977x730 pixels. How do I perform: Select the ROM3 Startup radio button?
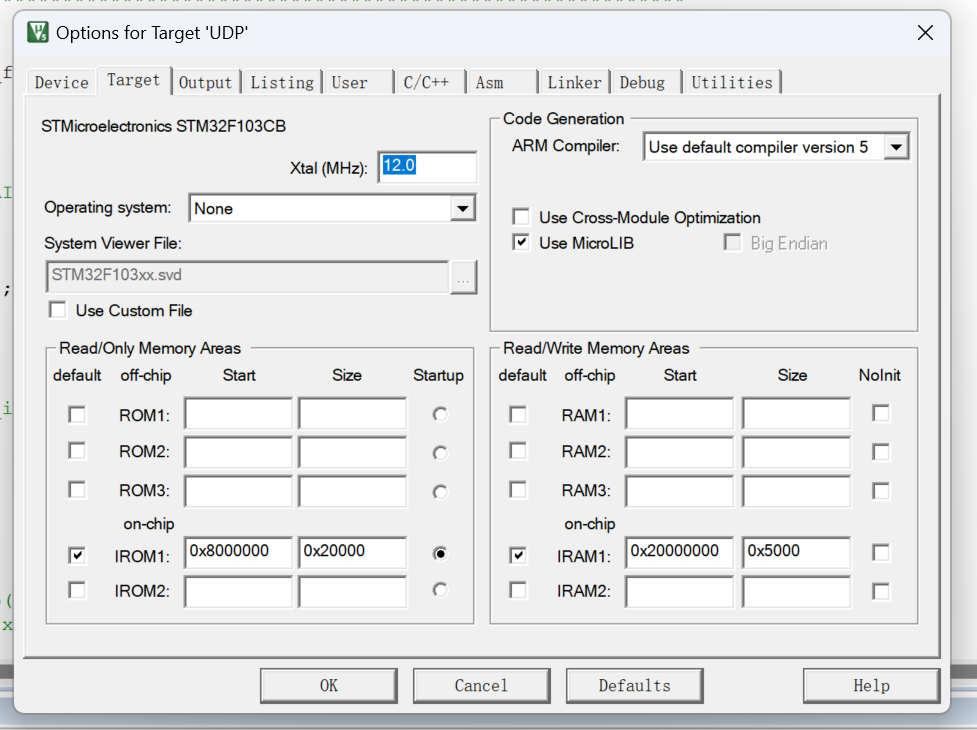[x=440, y=492]
